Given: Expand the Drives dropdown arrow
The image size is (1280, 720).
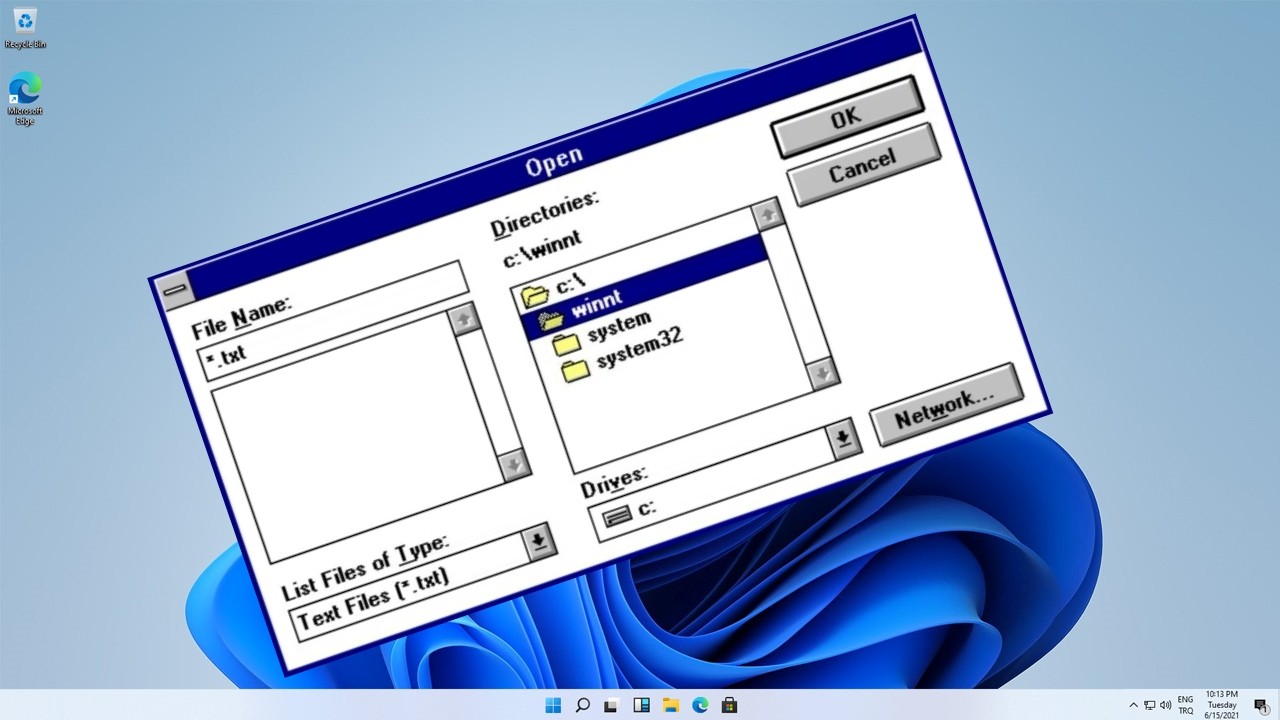Looking at the screenshot, I should pos(843,438).
